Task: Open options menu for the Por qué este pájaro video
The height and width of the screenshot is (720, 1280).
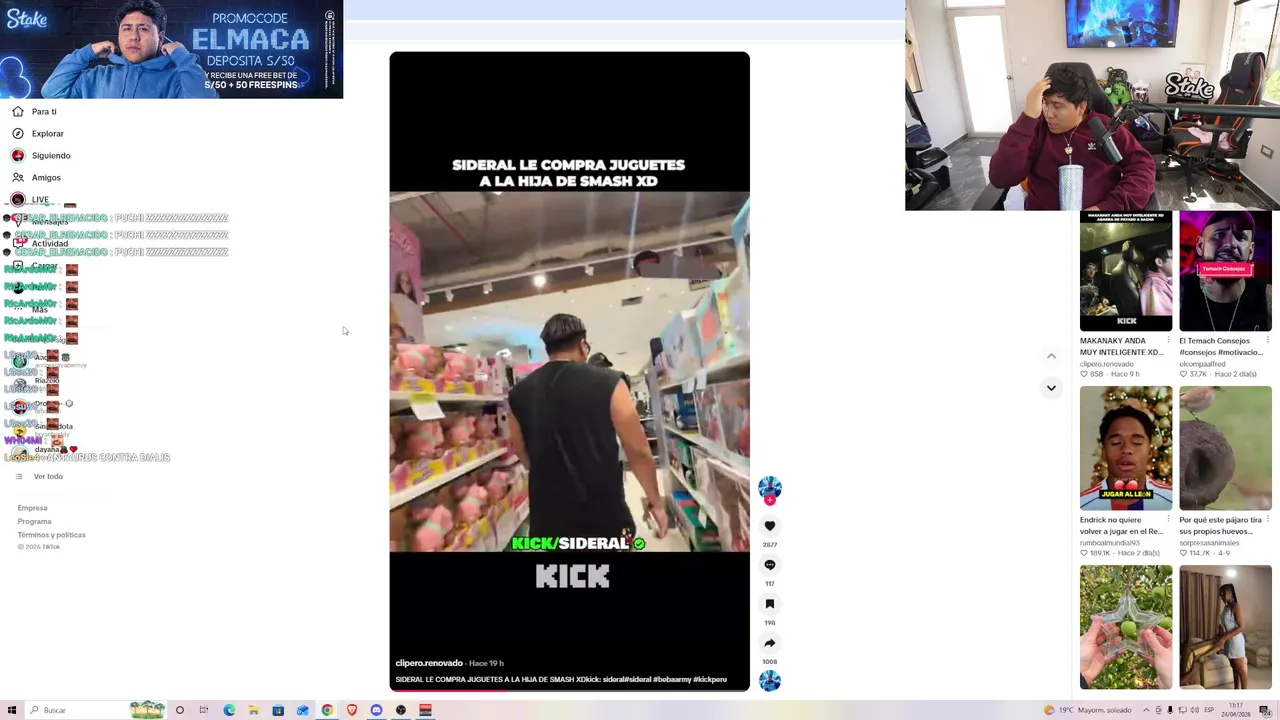Action: (x=1268, y=520)
